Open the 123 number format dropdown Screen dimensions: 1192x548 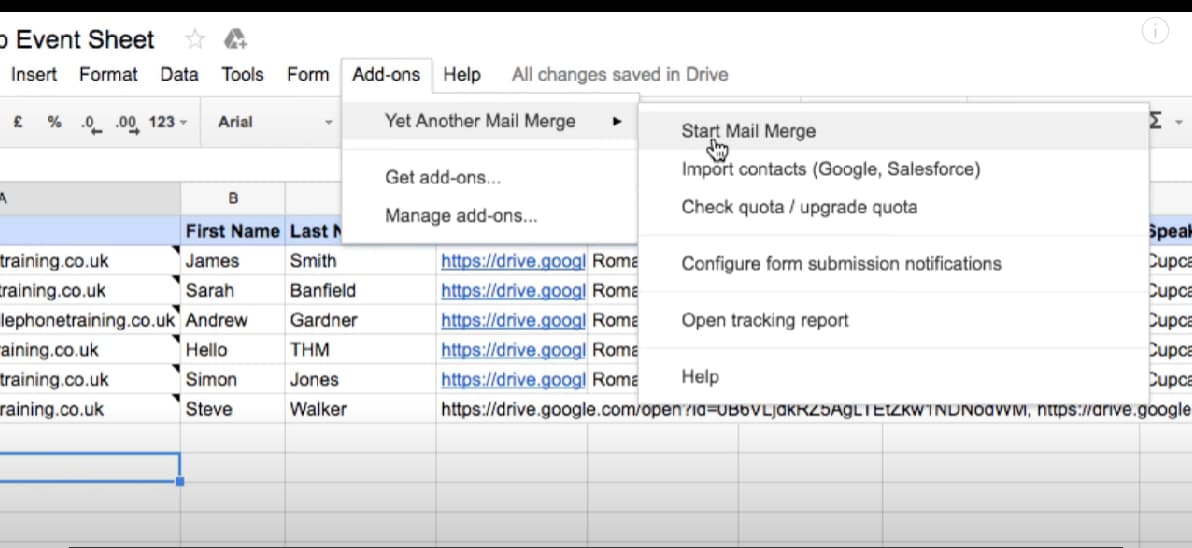(x=167, y=122)
